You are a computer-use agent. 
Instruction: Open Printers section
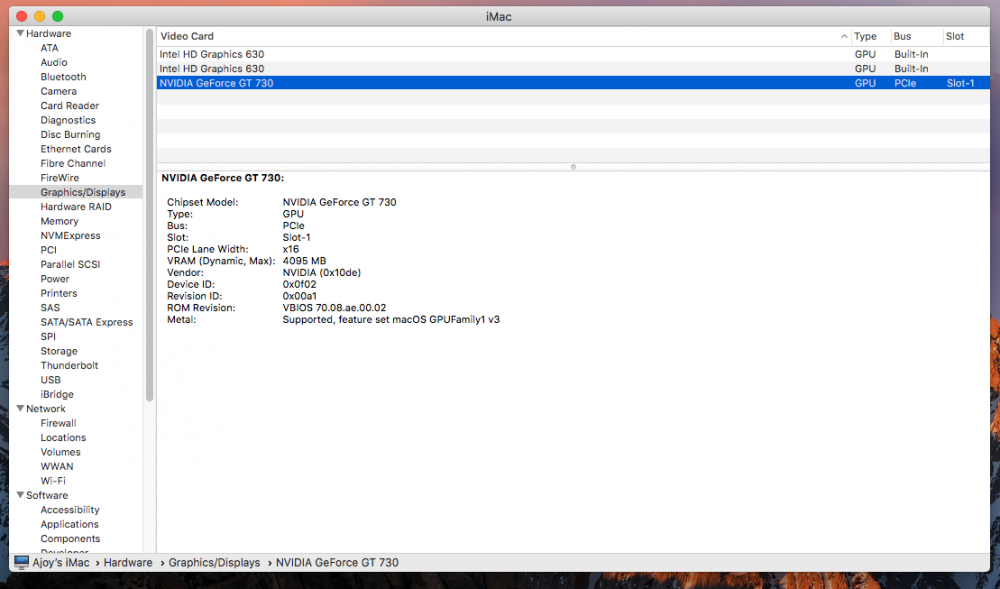coord(59,293)
